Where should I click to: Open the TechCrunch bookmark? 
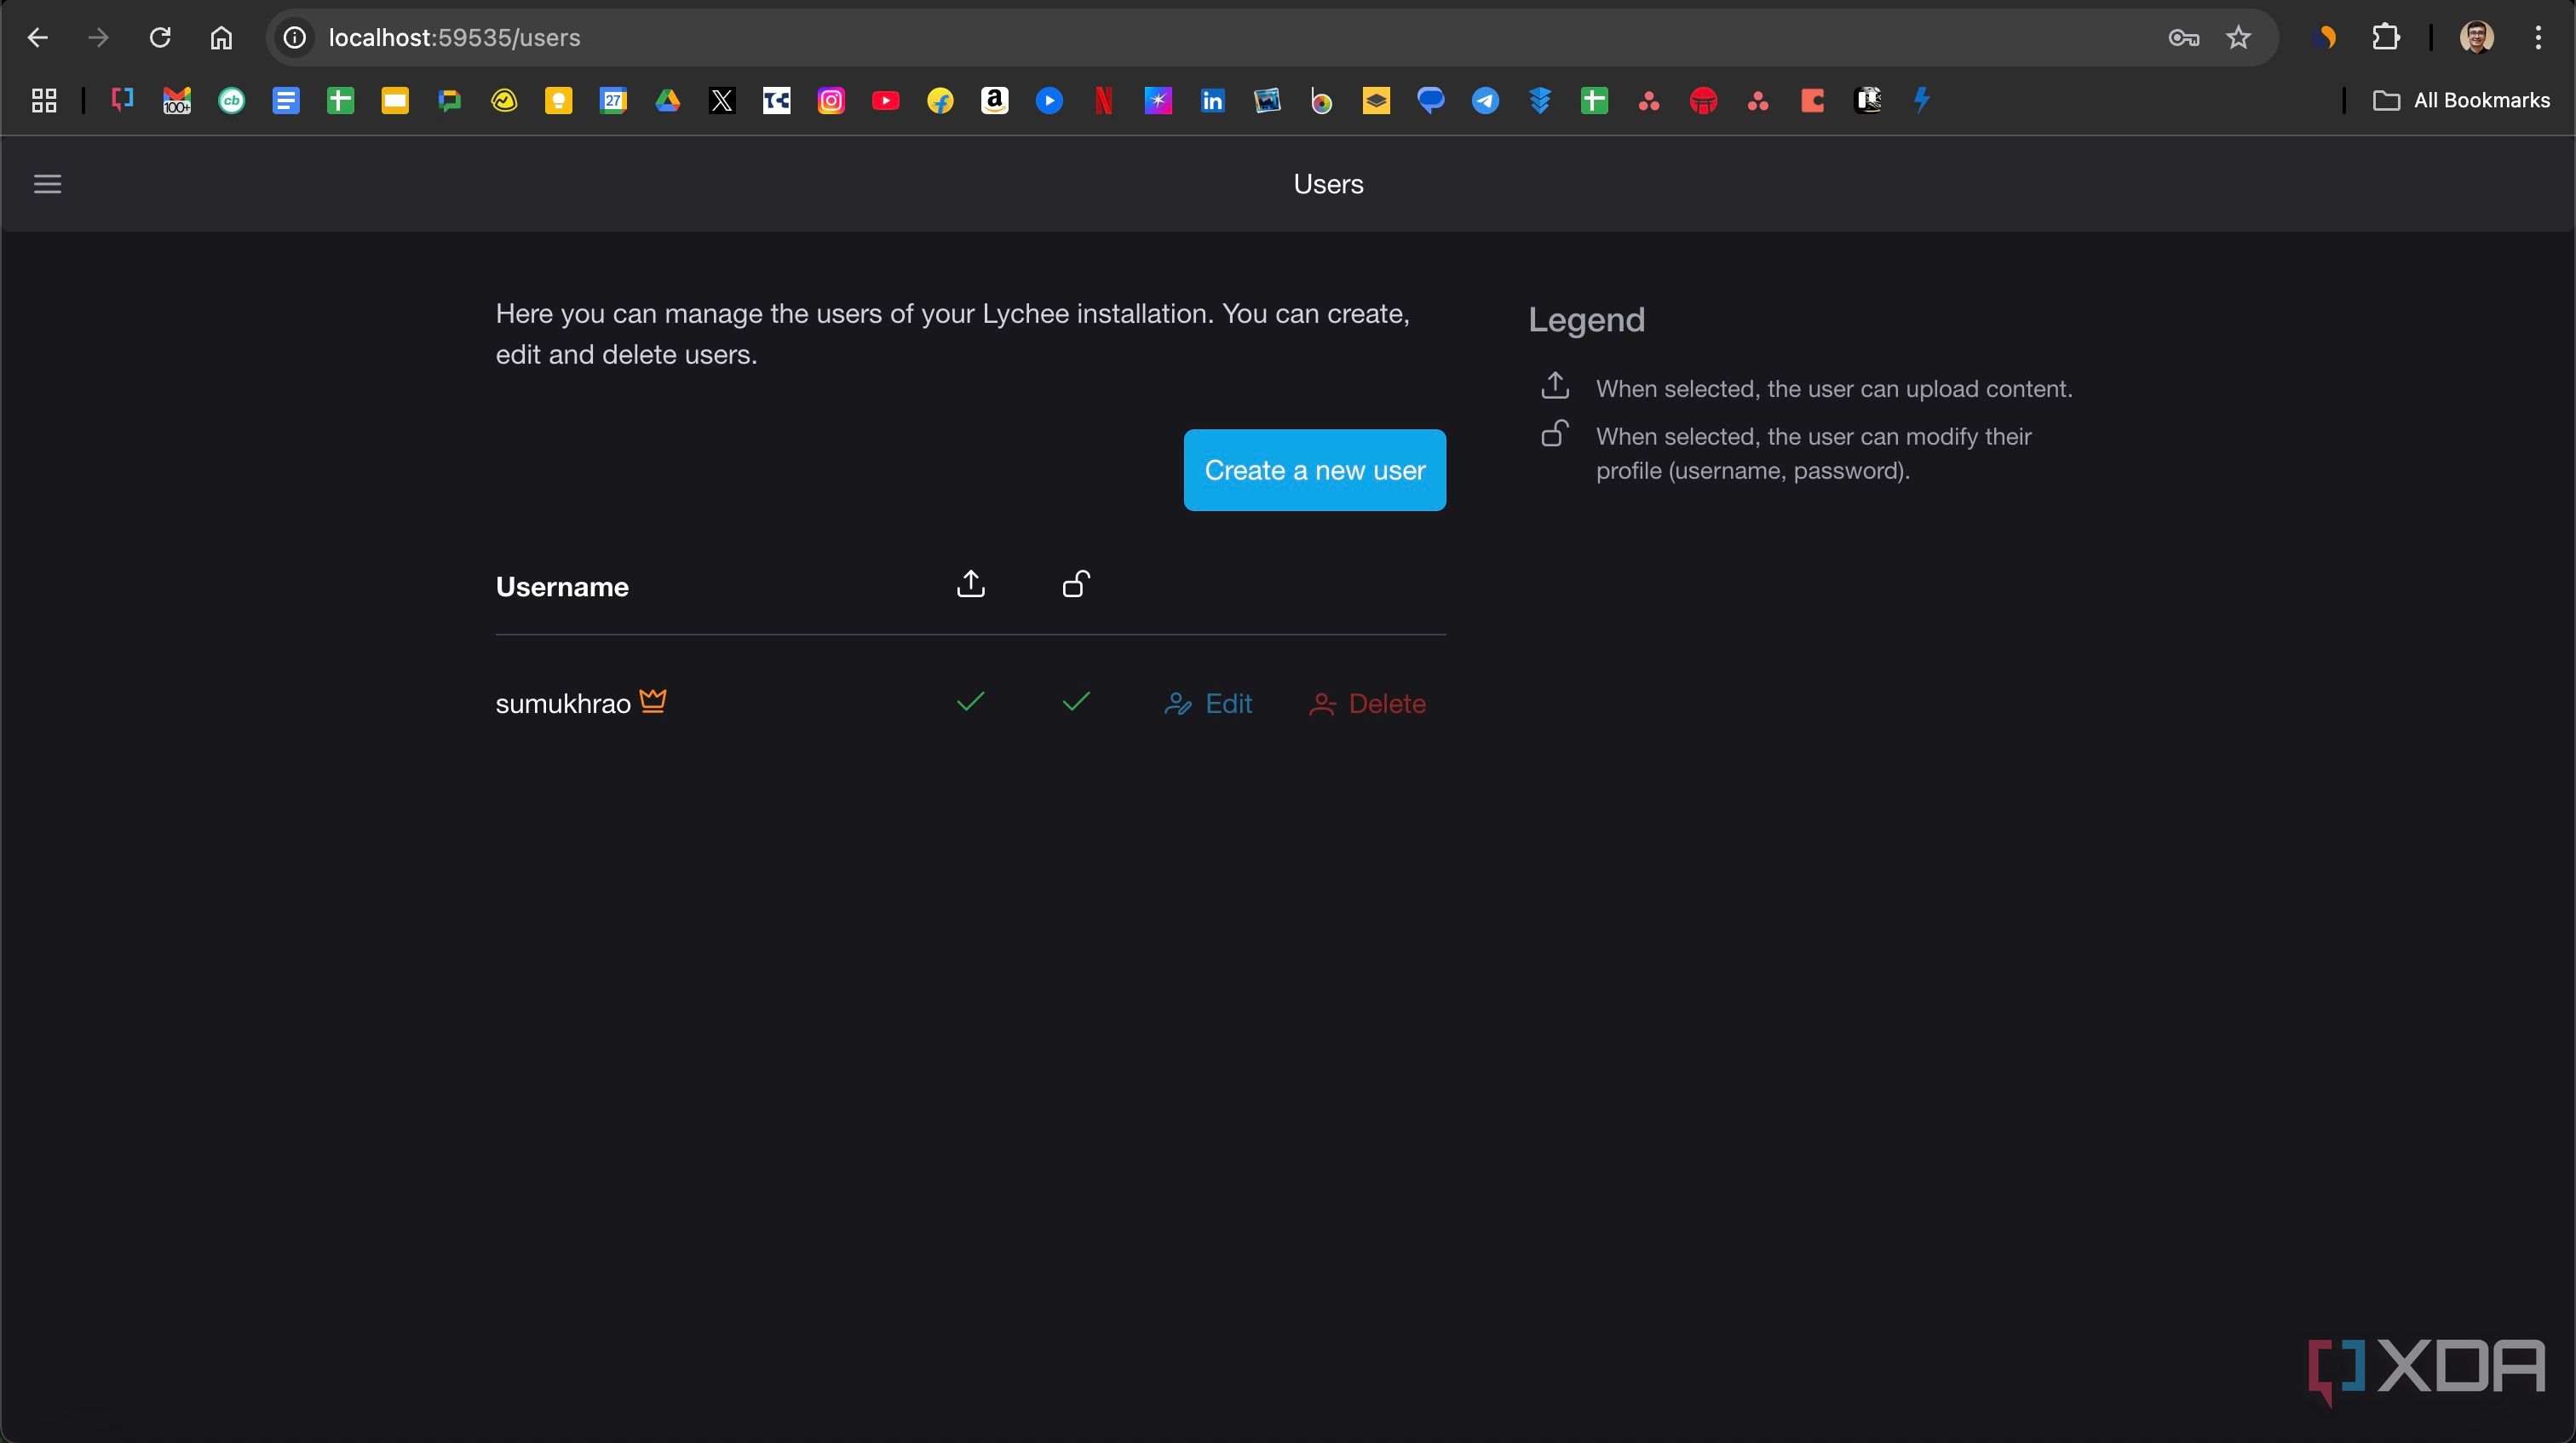coord(777,100)
